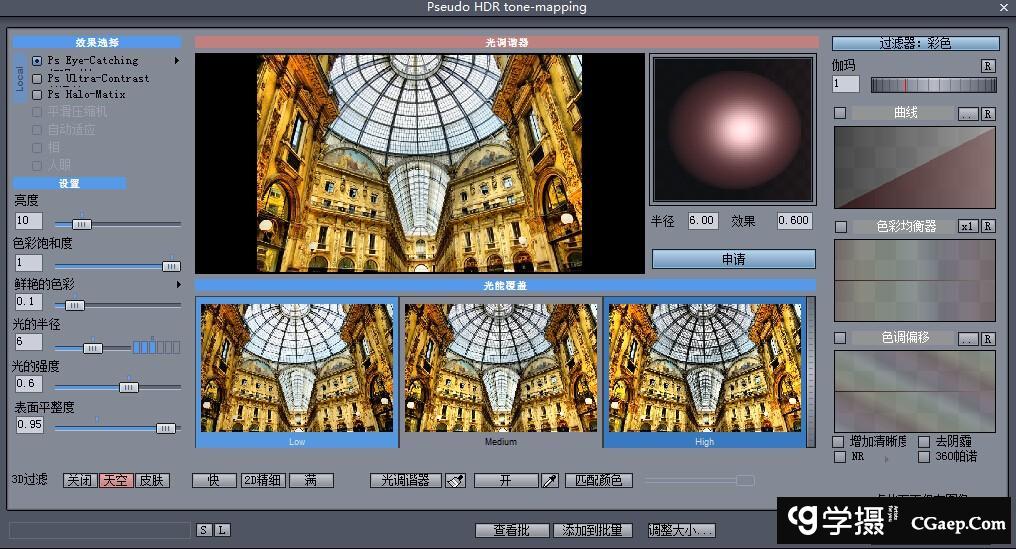The height and width of the screenshot is (549, 1016).
Task: Select the 天空 3D filter option
Action: 115,481
